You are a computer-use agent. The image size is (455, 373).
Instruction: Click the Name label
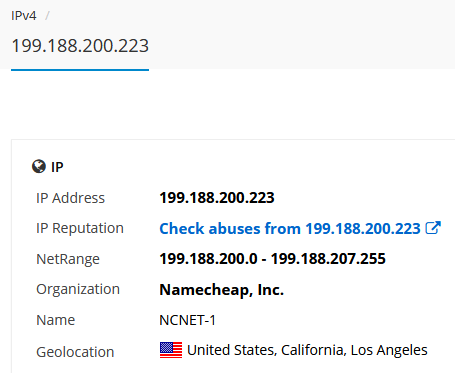pyautogui.click(x=55, y=320)
